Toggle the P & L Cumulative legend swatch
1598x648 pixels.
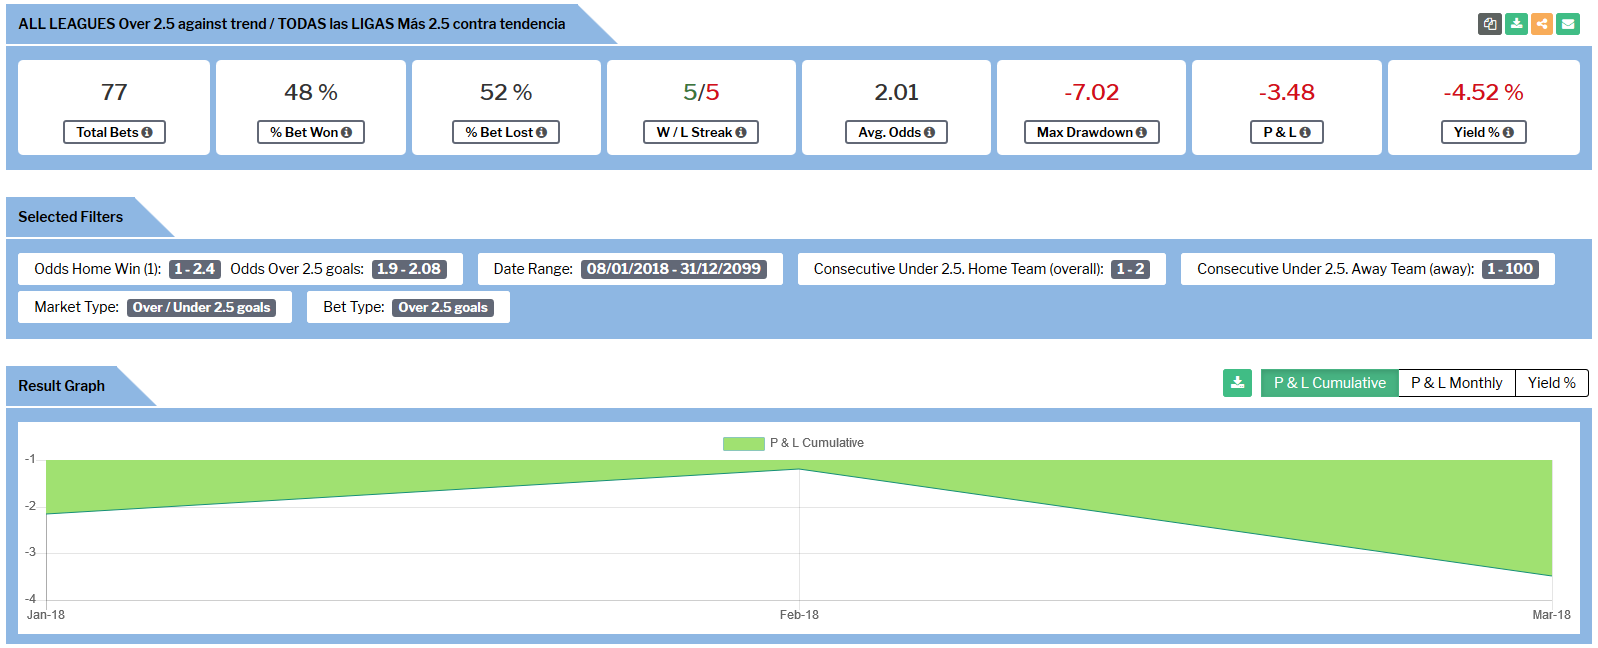point(743,443)
